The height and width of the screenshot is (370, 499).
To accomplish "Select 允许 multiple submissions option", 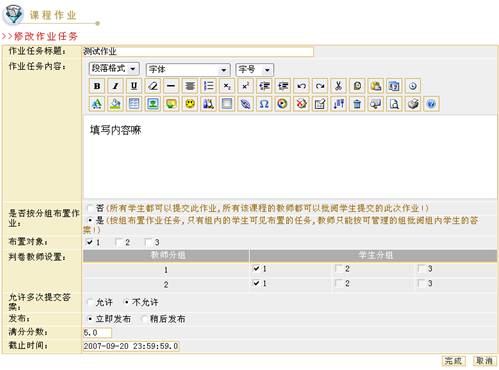I will (90, 302).
